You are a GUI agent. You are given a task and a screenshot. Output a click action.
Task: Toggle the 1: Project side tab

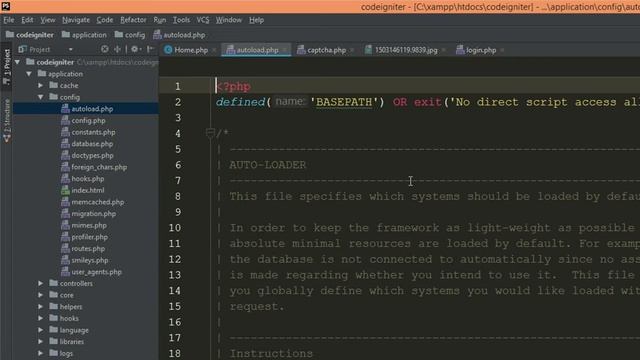[7, 67]
